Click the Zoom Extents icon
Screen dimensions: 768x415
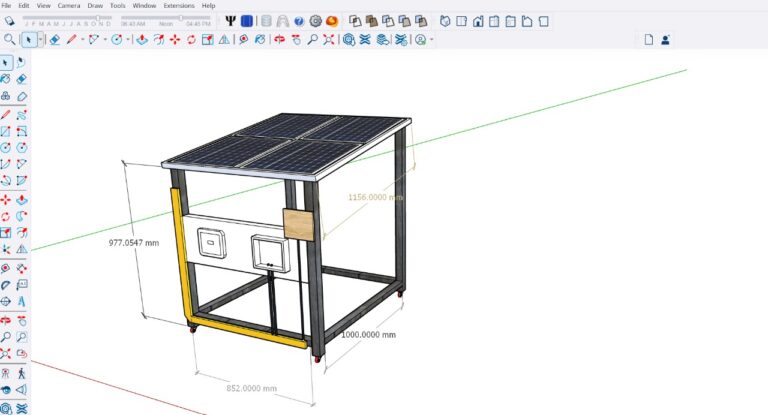329,40
